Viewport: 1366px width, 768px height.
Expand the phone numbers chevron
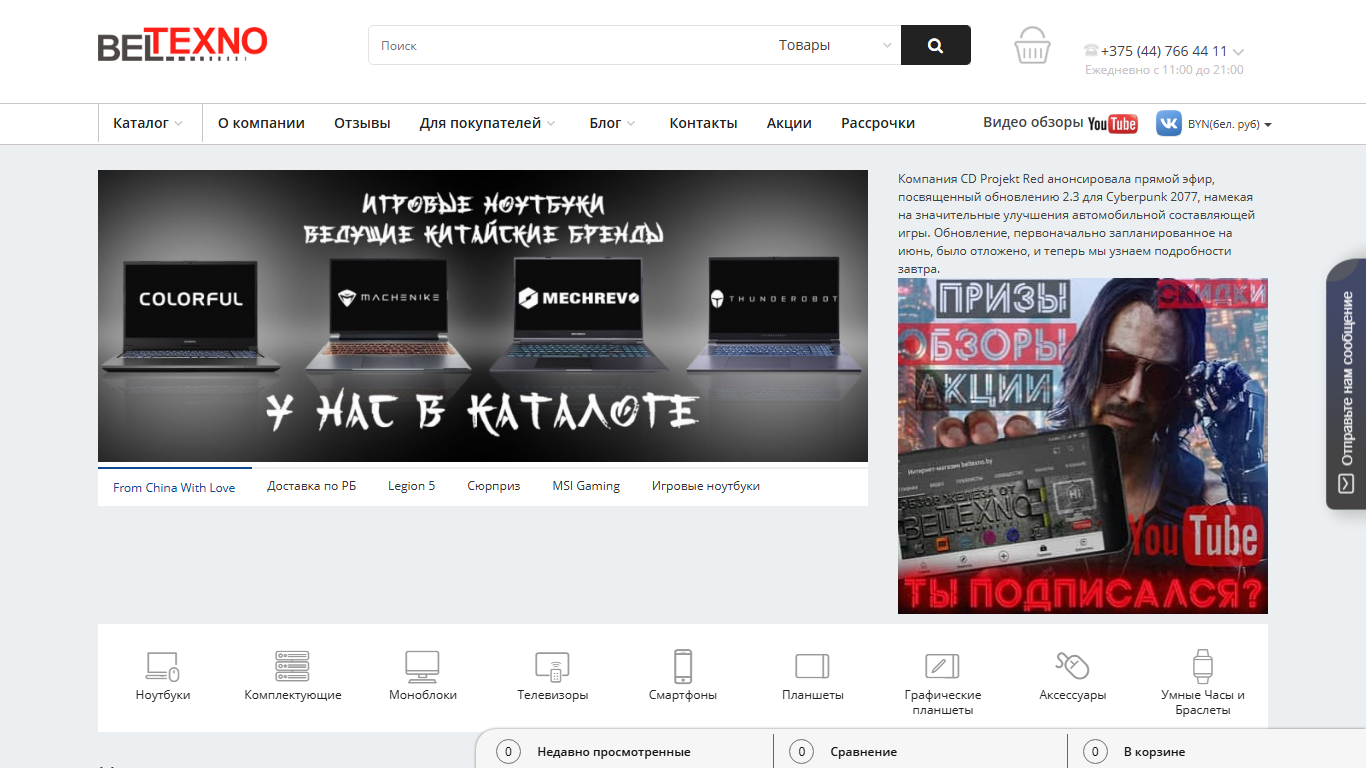click(1238, 52)
